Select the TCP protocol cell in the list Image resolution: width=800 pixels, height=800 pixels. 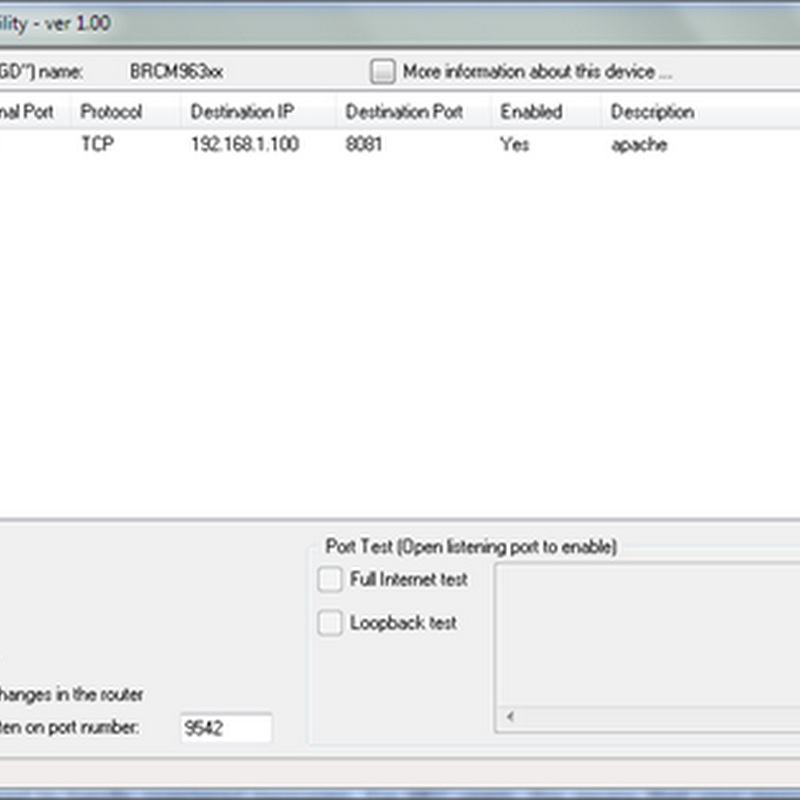pyautogui.click(x=94, y=145)
